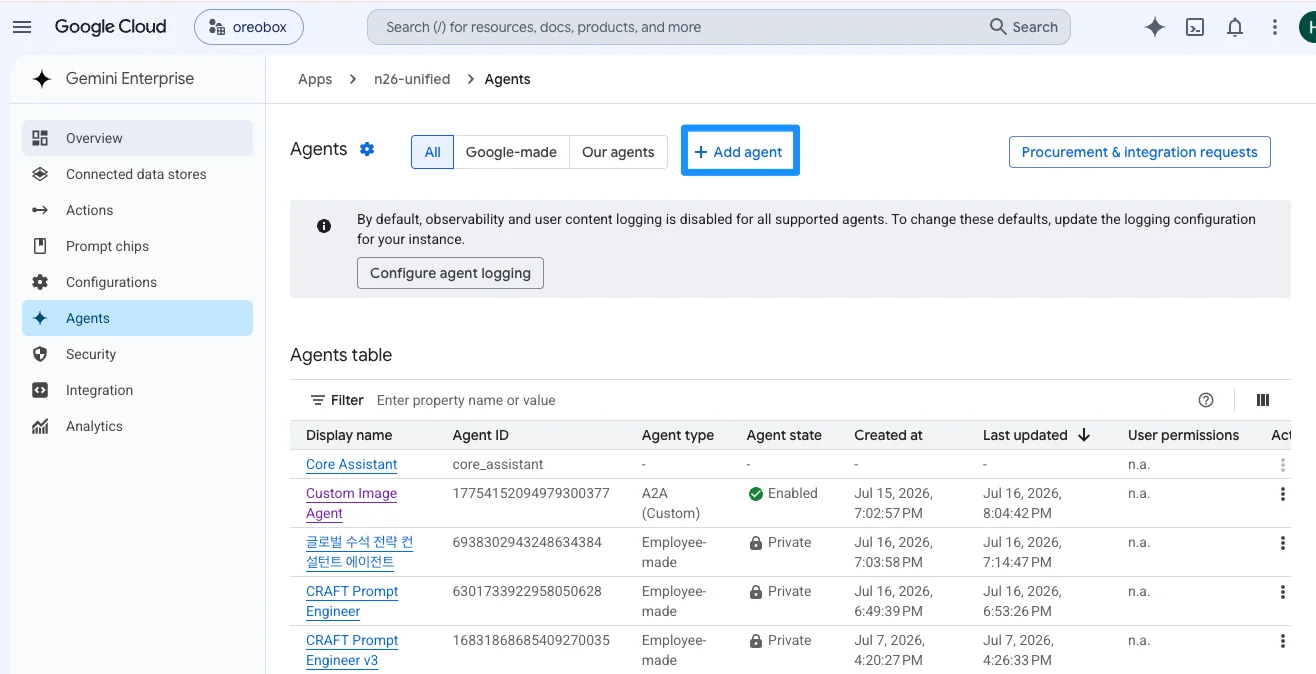
Task: Click the Add agent button
Action: (739, 152)
